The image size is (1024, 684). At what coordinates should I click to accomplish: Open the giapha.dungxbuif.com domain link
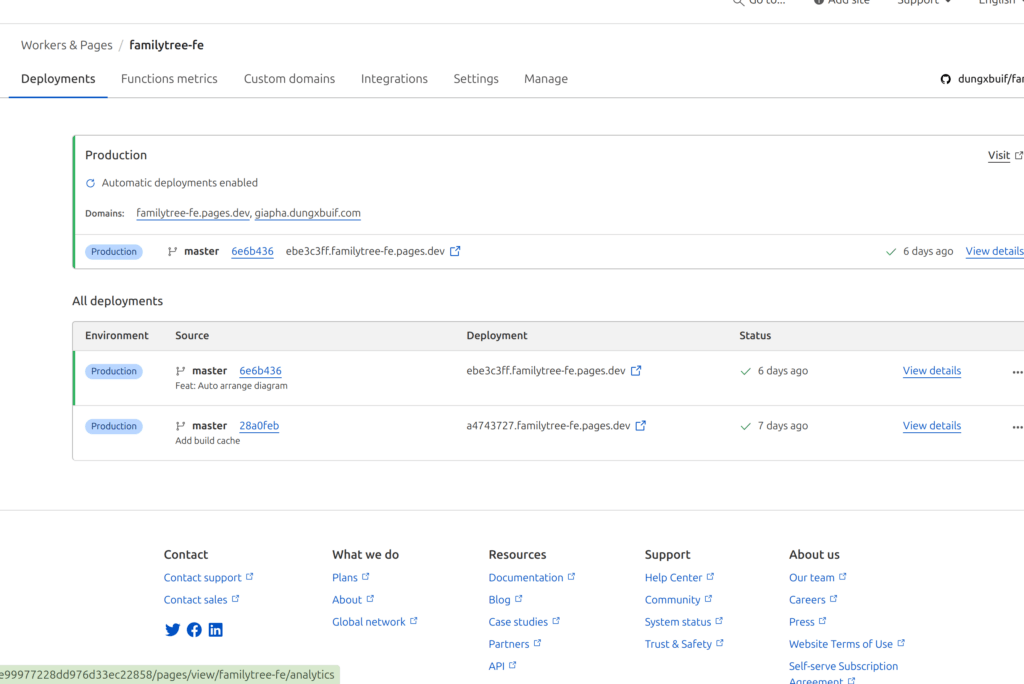pos(308,213)
